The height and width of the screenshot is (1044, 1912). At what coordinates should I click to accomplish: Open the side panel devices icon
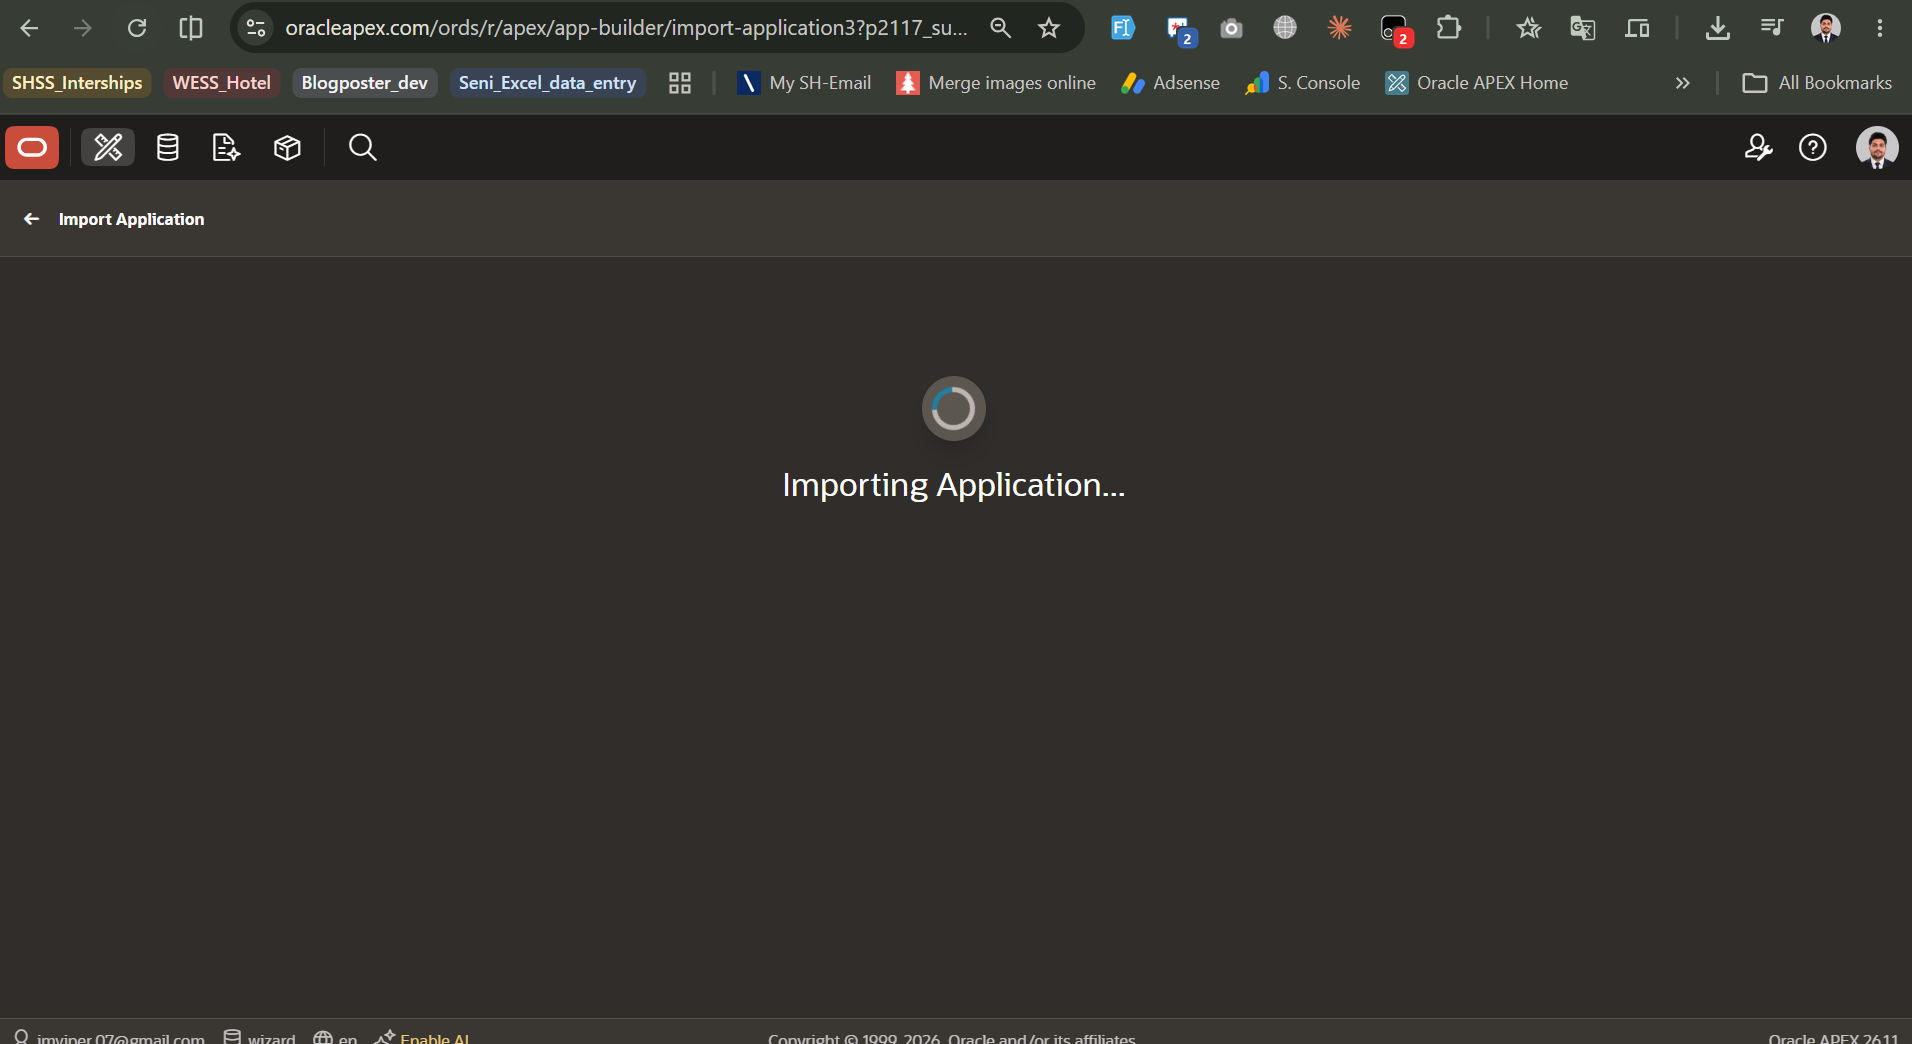[1637, 28]
